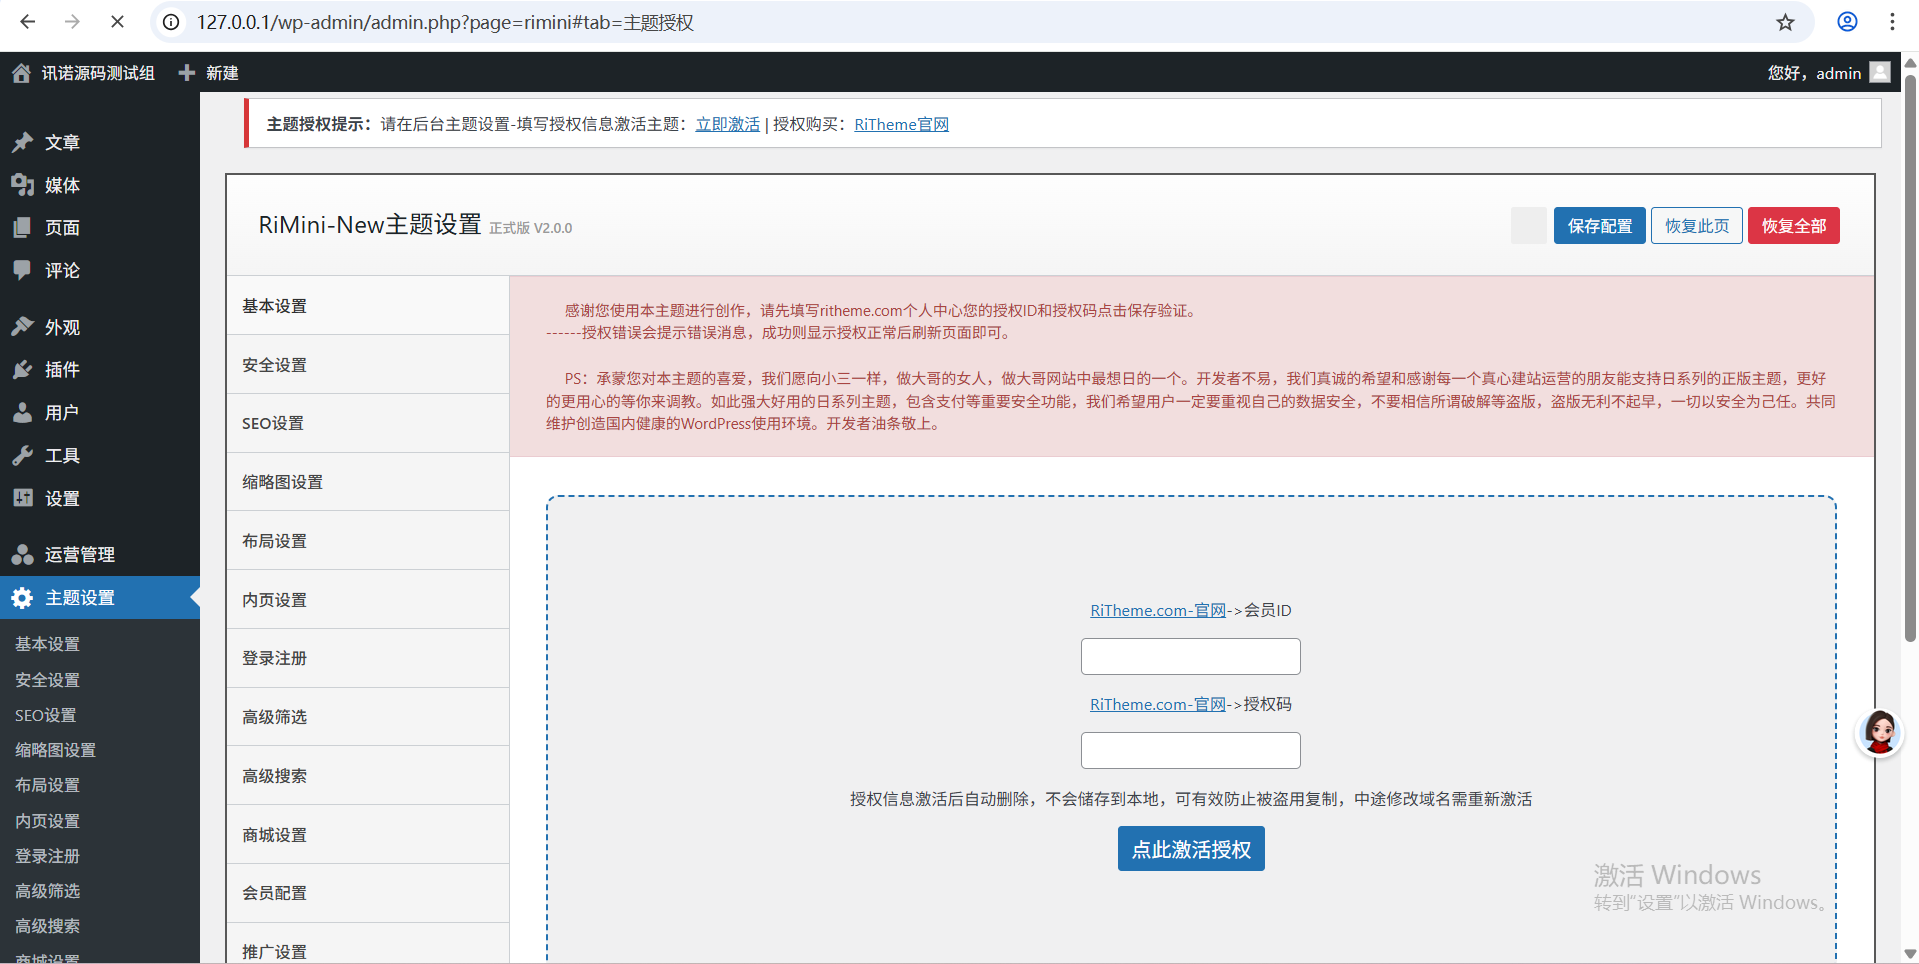The image size is (1919, 964).
Task: Open the browser three-dot menu
Action: pyautogui.click(x=1892, y=22)
